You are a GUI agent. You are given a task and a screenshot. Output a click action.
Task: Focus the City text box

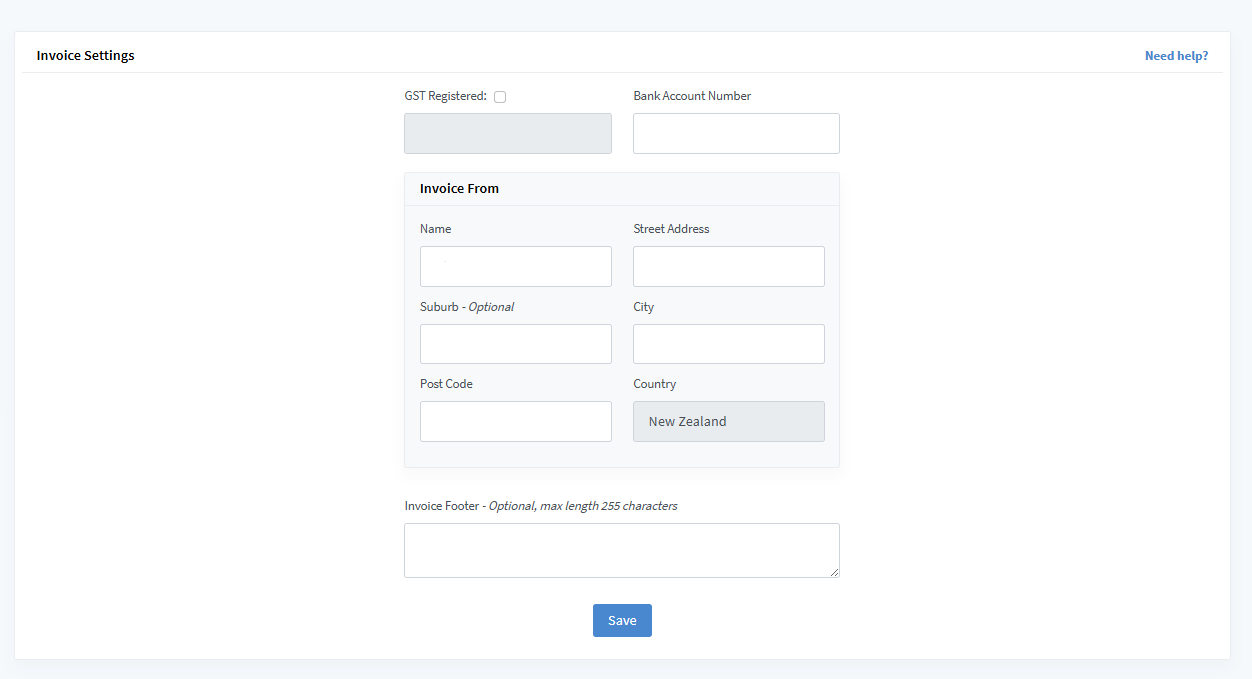[x=728, y=344]
